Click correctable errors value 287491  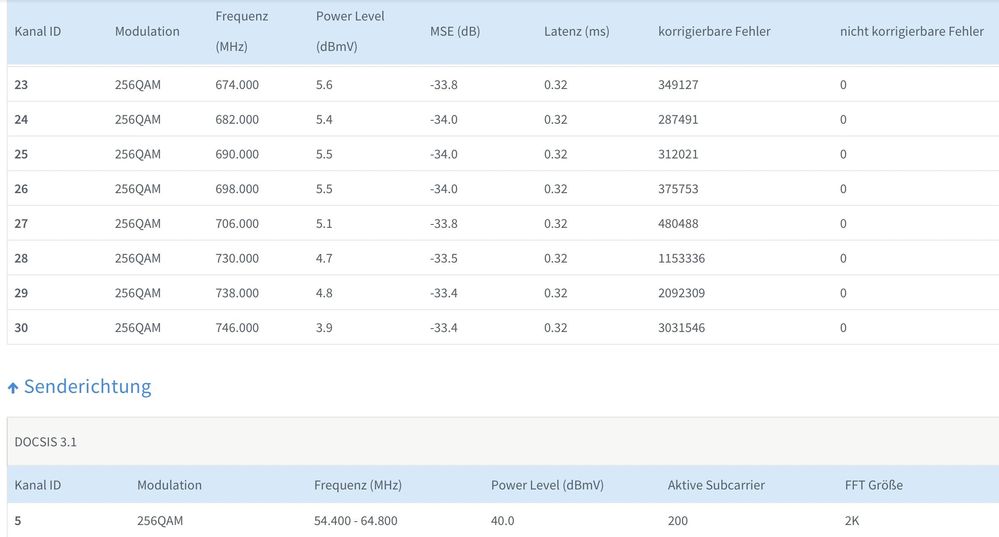click(678, 119)
